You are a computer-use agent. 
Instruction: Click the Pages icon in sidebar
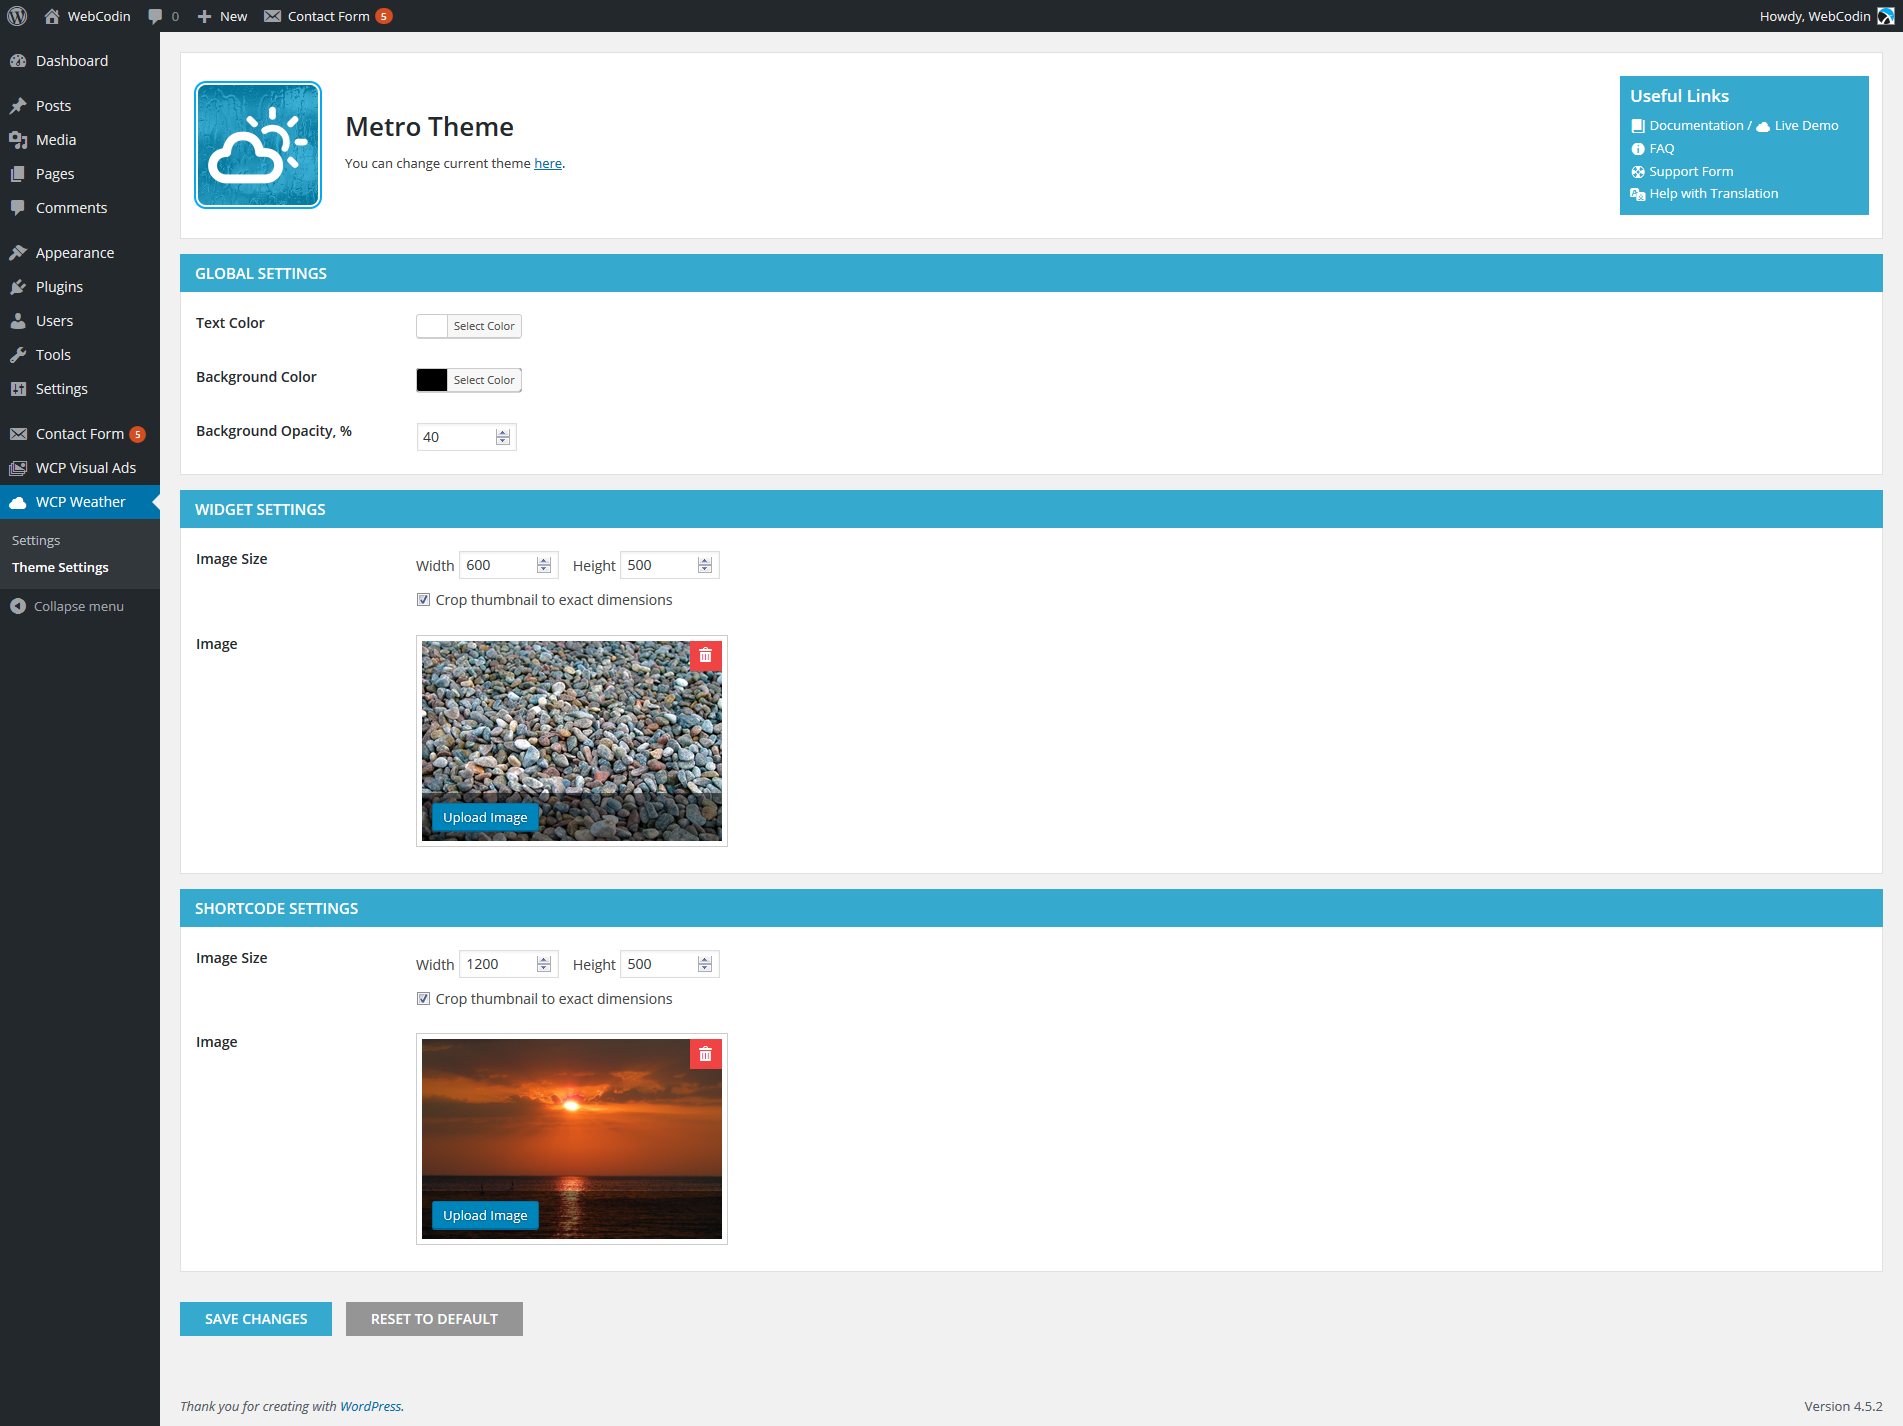coord(18,174)
